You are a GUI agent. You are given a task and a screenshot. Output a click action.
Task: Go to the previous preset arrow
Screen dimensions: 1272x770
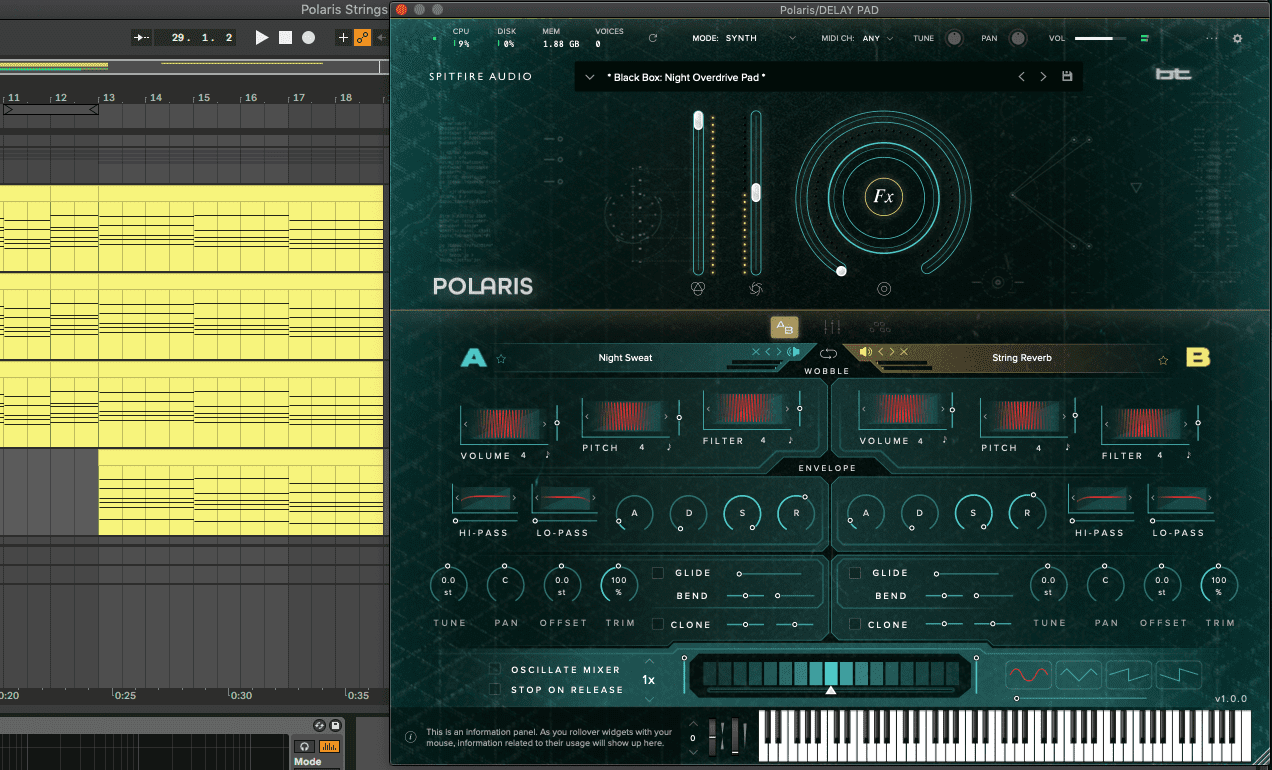click(x=1021, y=77)
